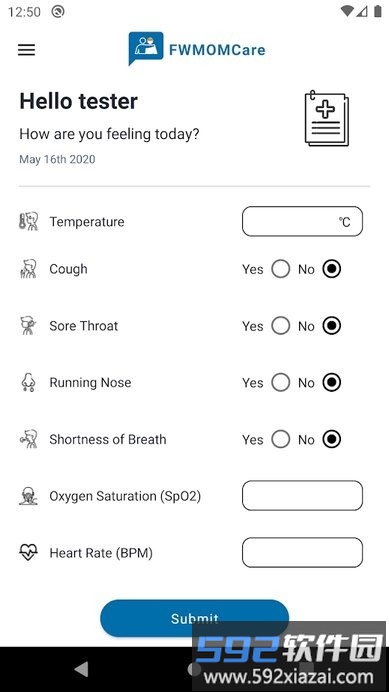The width and height of the screenshot is (389, 692).
Task: Tap the Temperature thermometer icon
Action: point(29,222)
